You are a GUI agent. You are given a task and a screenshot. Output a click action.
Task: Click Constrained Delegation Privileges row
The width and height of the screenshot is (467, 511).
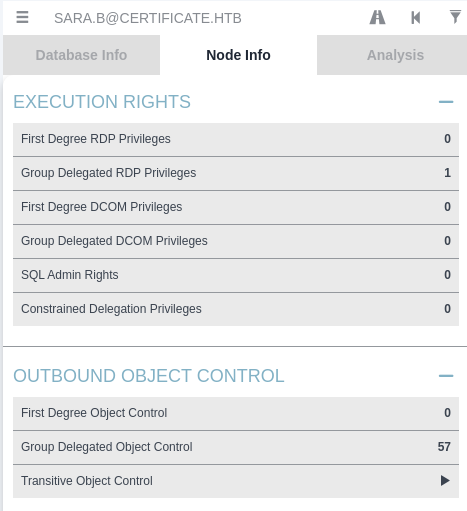pos(236,309)
